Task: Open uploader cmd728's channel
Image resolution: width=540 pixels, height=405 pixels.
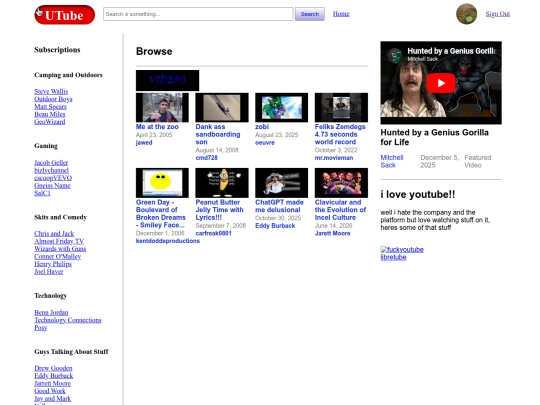Action: pos(206,158)
